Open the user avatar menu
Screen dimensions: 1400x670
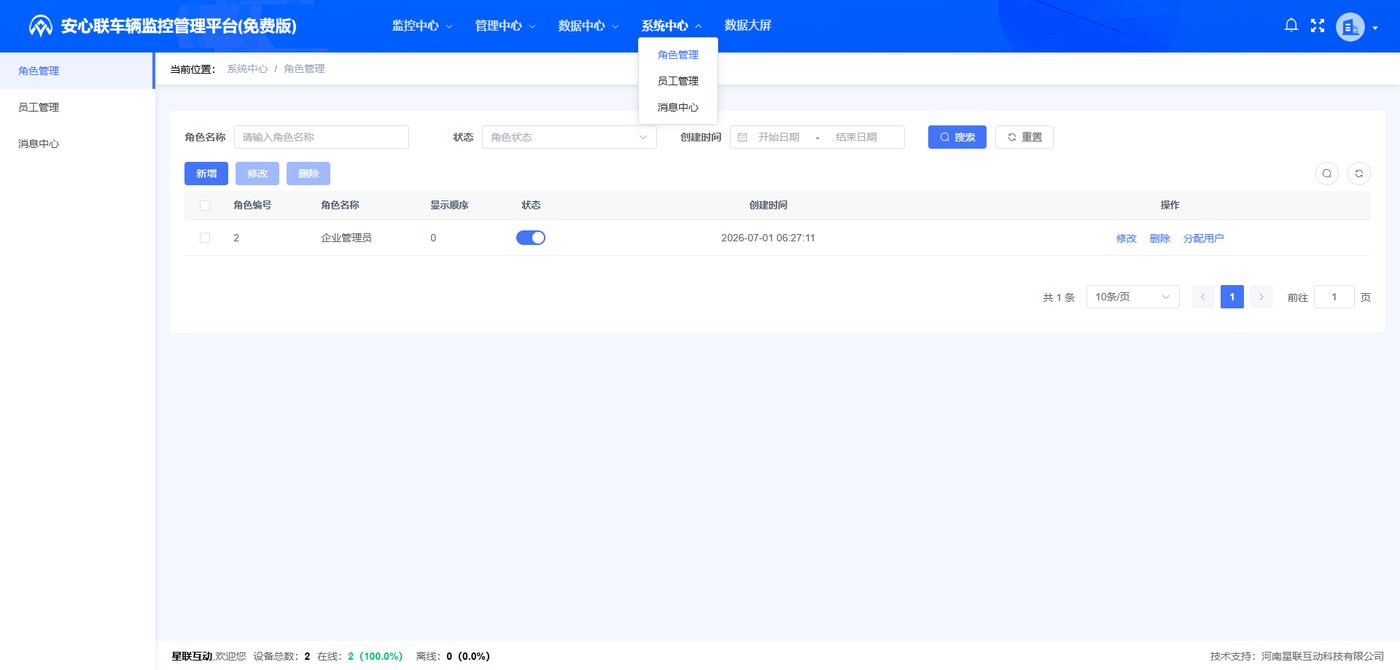coord(1350,27)
